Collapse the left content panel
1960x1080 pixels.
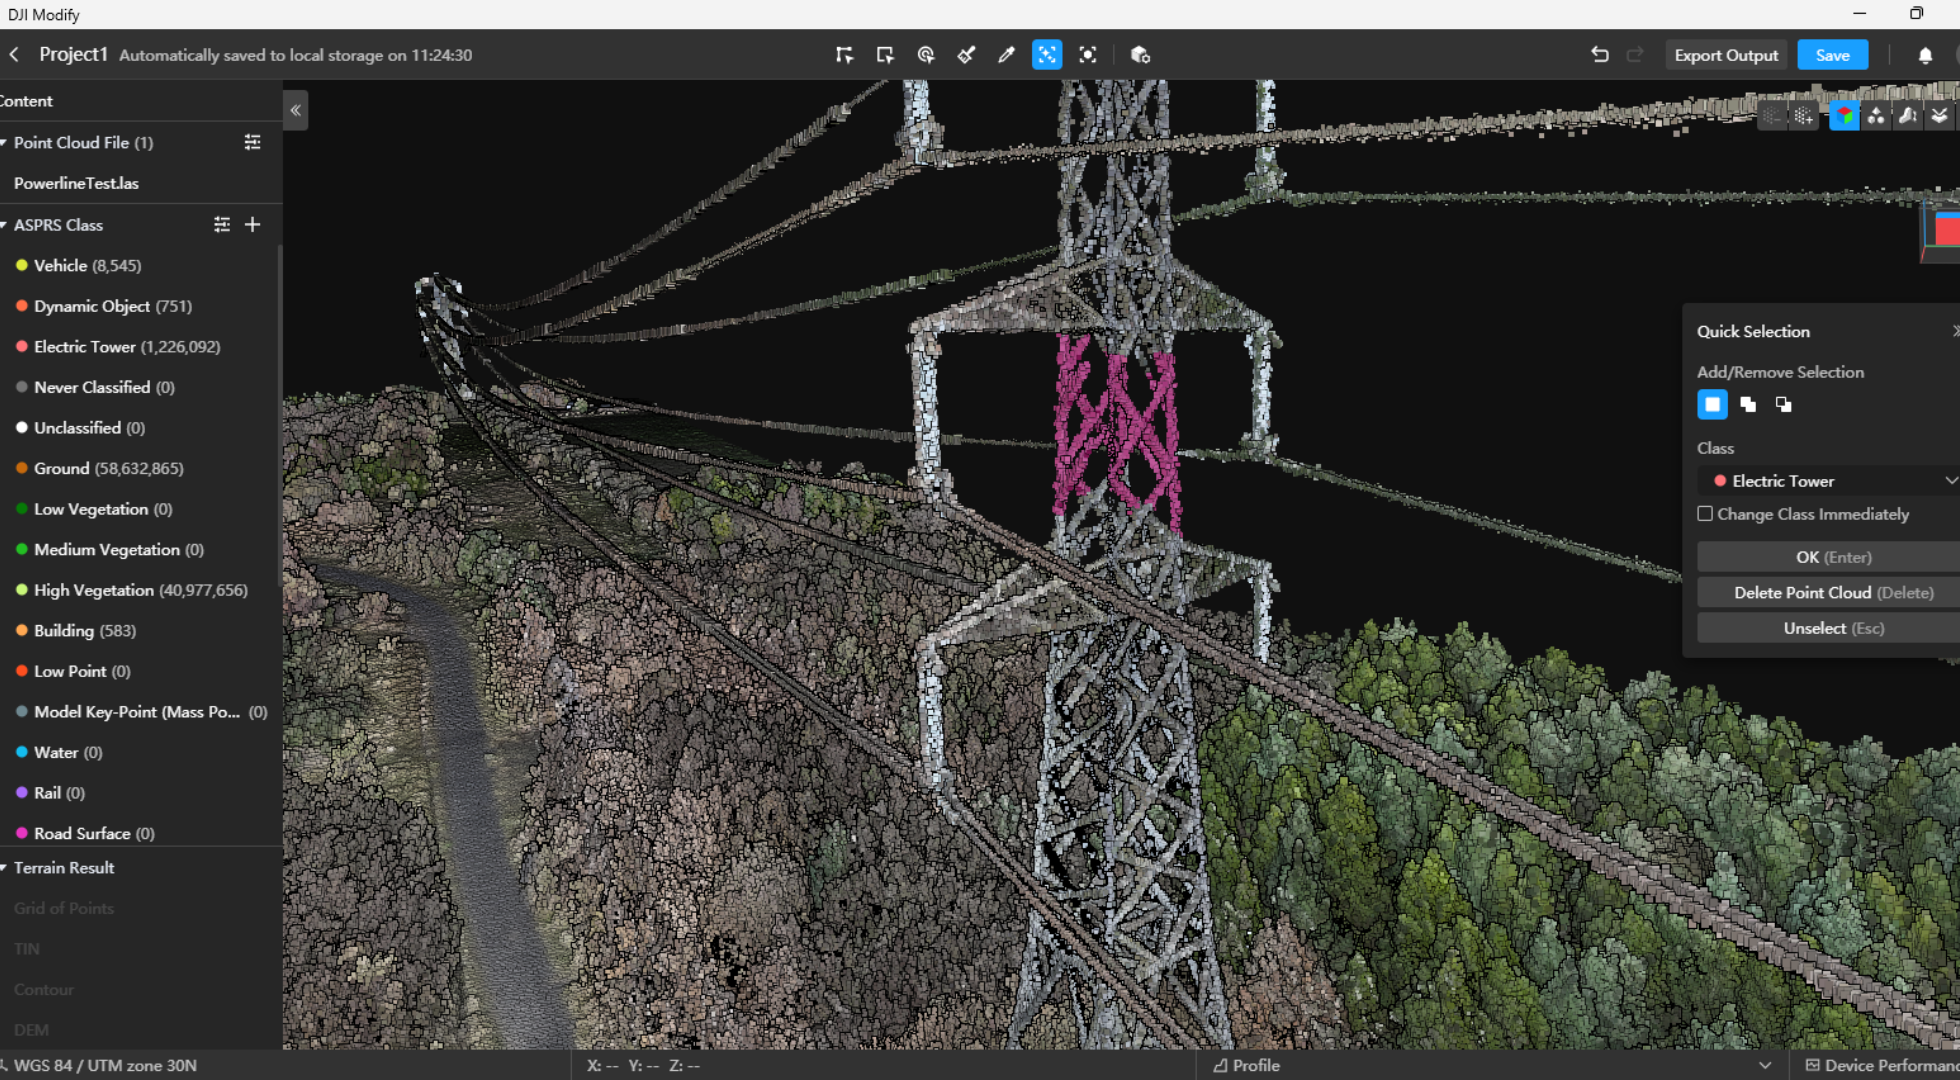coord(296,110)
